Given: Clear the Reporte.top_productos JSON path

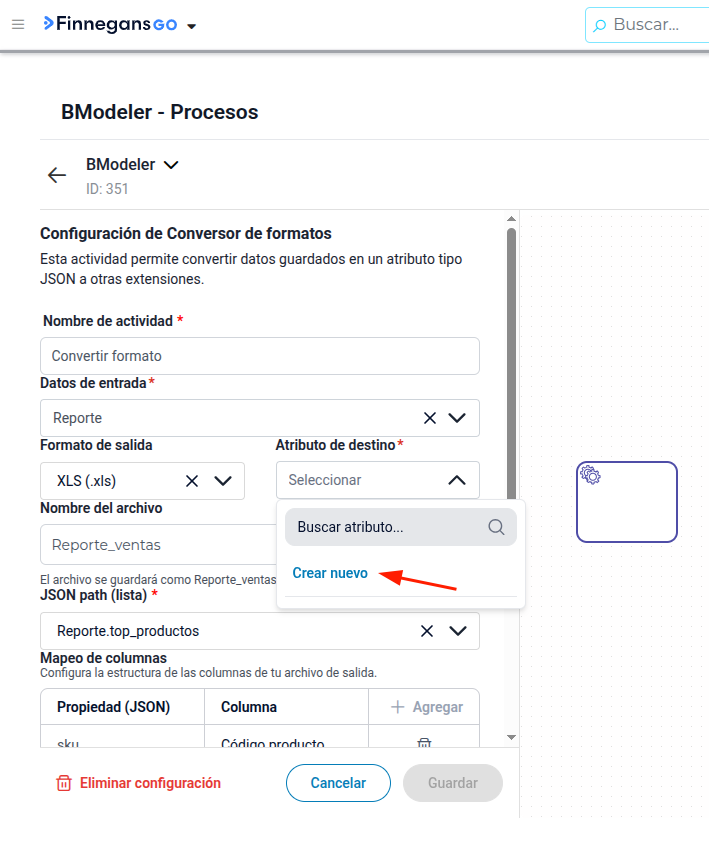Looking at the screenshot, I should [427, 631].
